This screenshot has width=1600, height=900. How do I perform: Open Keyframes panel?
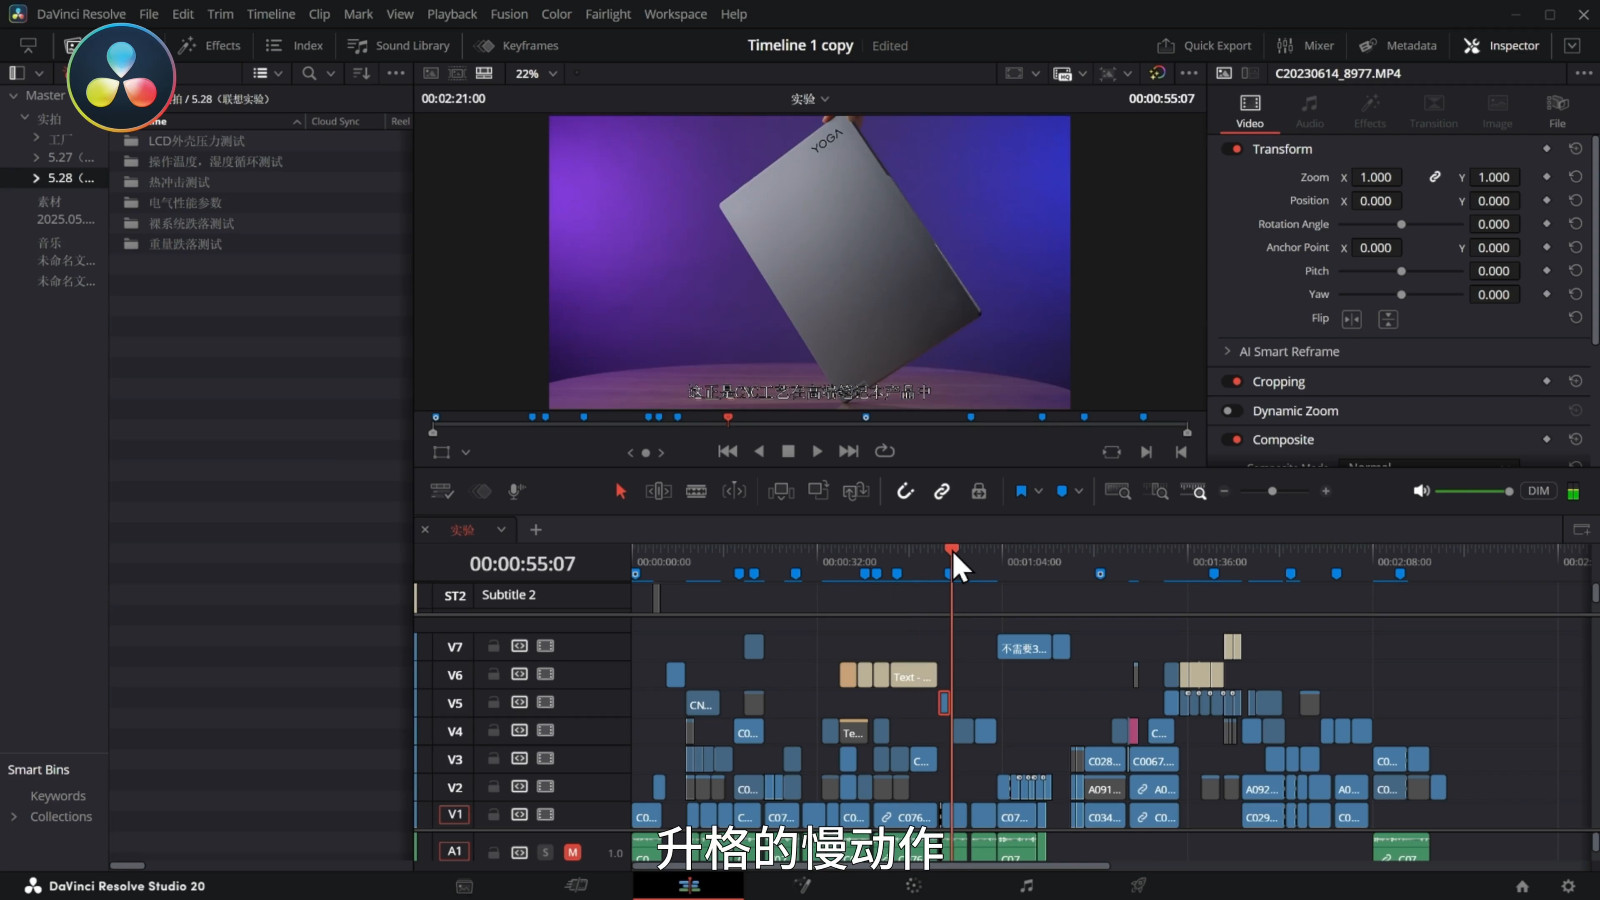tap(518, 46)
